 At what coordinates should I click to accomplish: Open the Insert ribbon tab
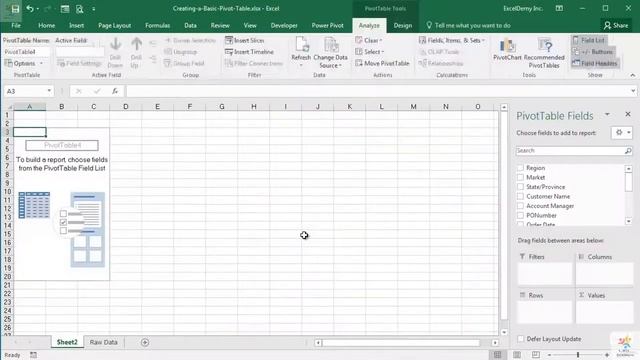[76, 25]
